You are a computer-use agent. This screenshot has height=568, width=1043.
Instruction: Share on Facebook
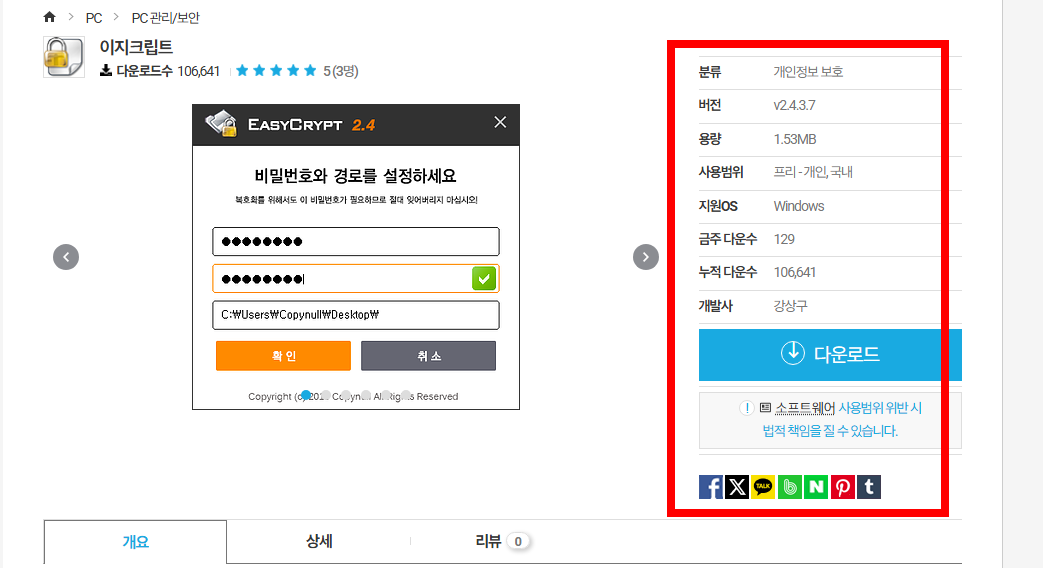[710, 487]
